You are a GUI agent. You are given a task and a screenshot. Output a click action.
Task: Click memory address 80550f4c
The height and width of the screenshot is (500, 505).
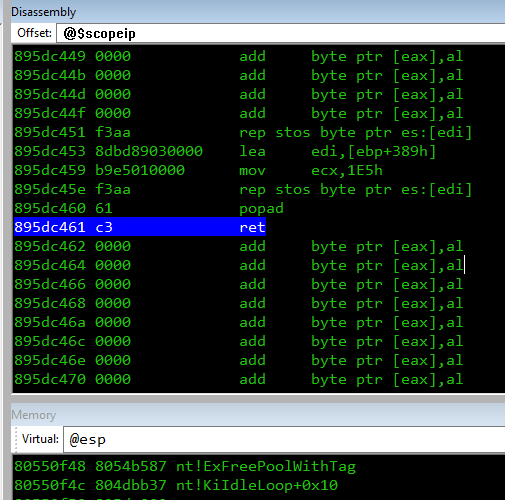coord(50,485)
